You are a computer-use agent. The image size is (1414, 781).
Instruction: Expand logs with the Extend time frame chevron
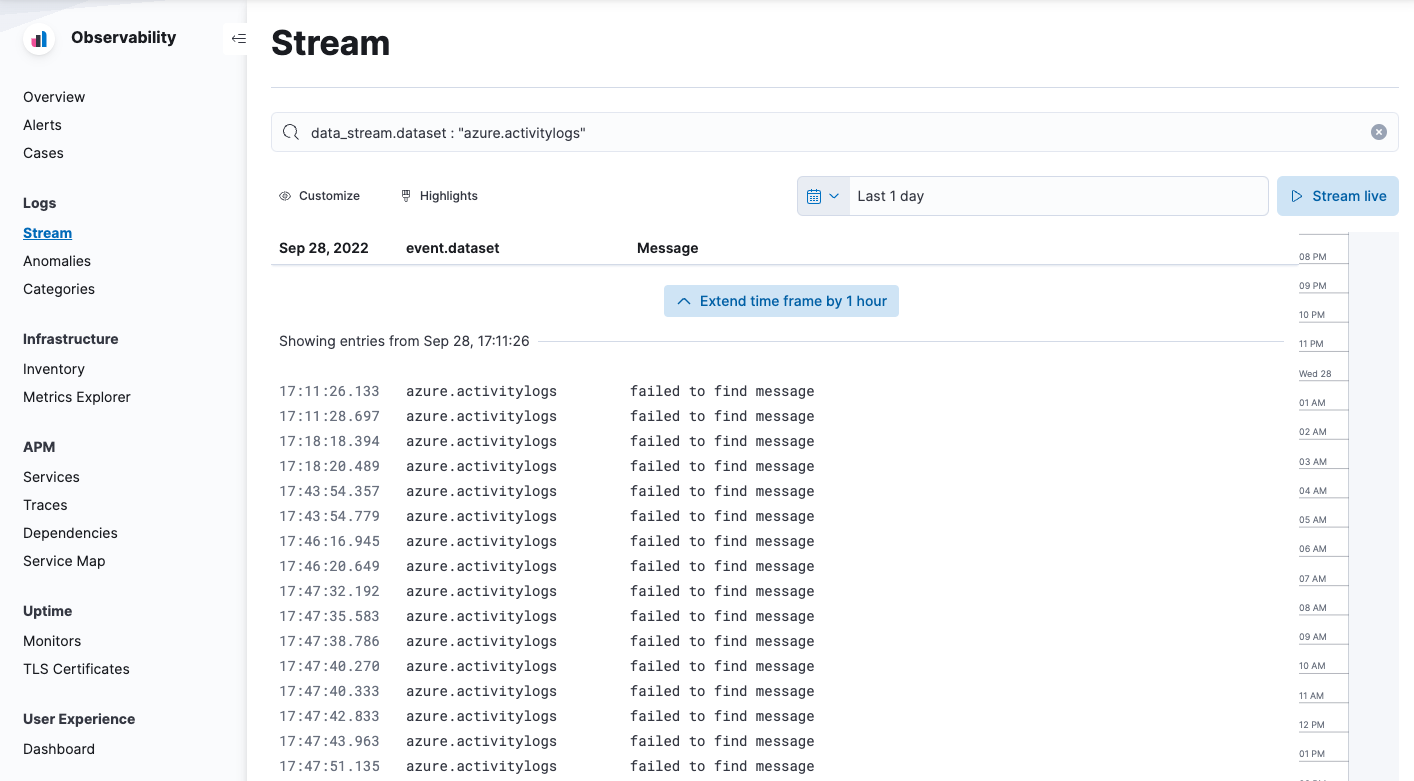coord(684,300)
